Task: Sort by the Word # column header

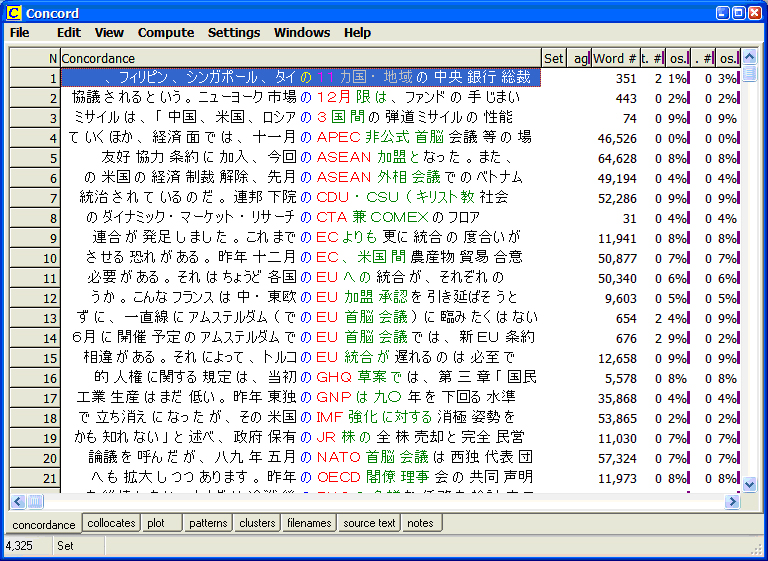Action: pyautogui.click(x=614, y=59)
